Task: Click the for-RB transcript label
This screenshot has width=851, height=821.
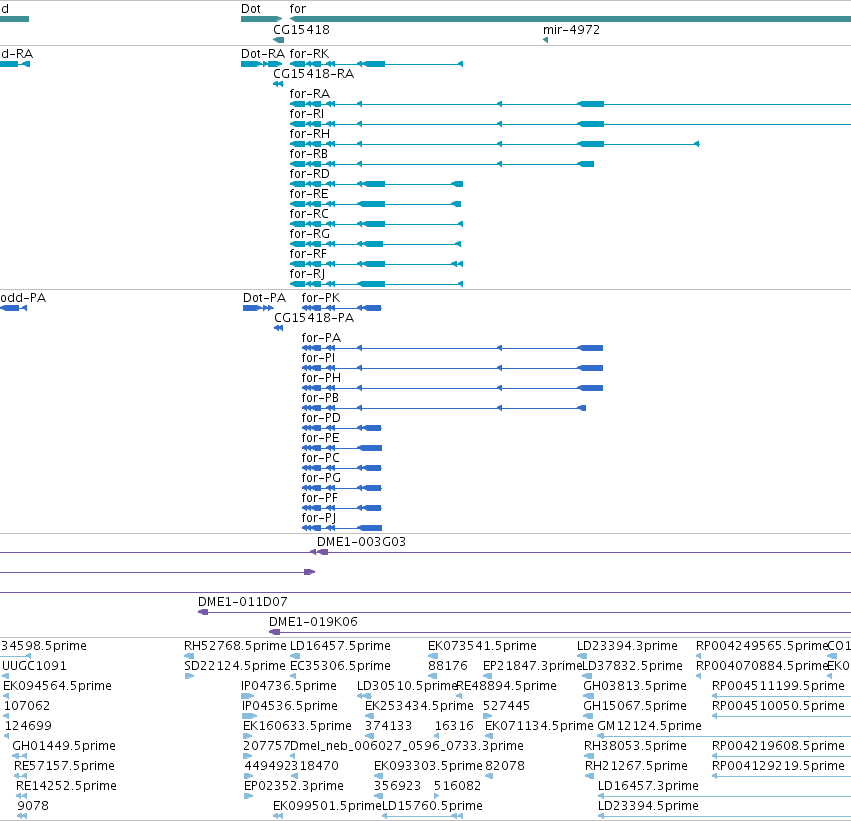Action: coord(309,154)
